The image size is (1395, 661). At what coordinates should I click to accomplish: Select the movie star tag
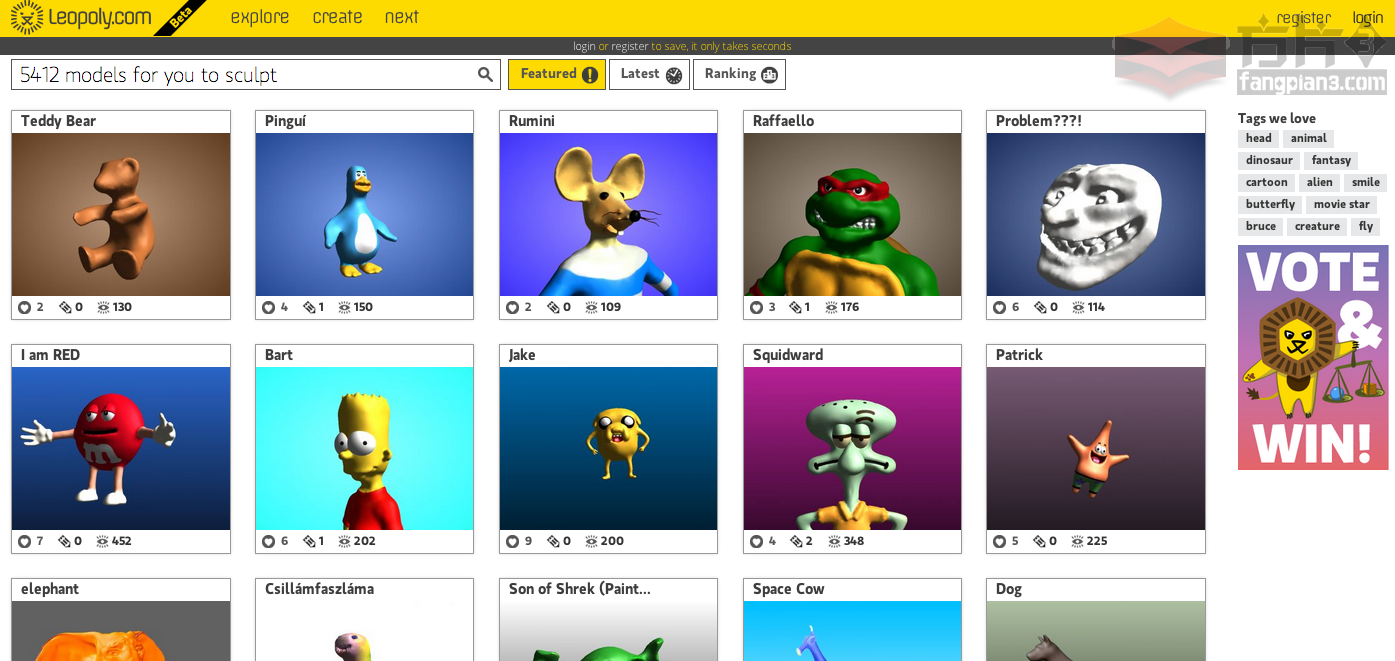(x=1341, y=205)
